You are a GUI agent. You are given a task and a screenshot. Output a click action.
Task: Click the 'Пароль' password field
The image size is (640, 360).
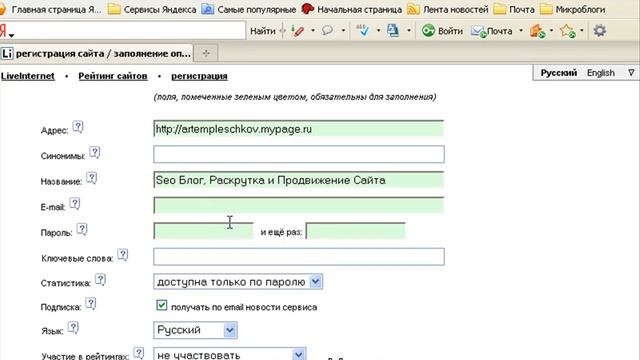(x=204, y=231)
